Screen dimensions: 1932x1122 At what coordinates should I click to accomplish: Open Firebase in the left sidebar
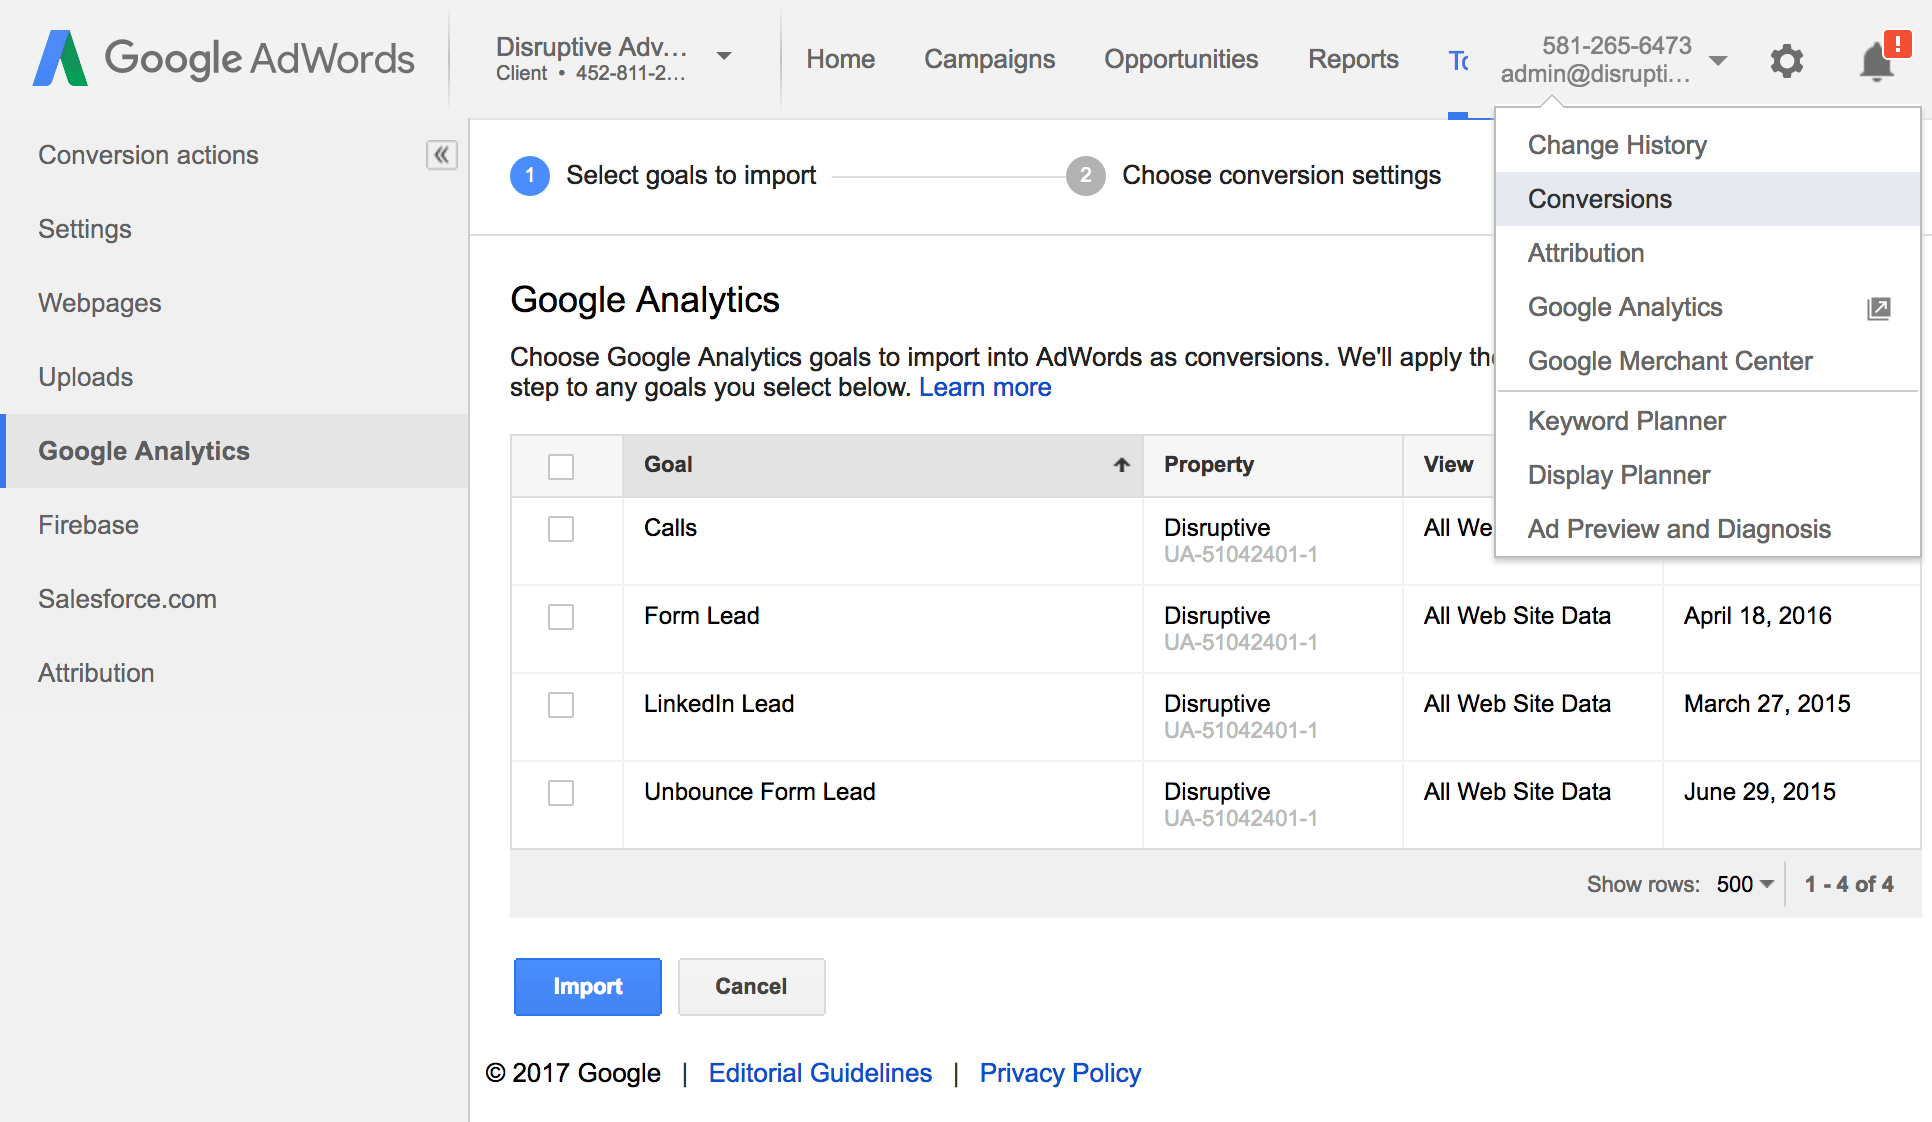[234, 525]
